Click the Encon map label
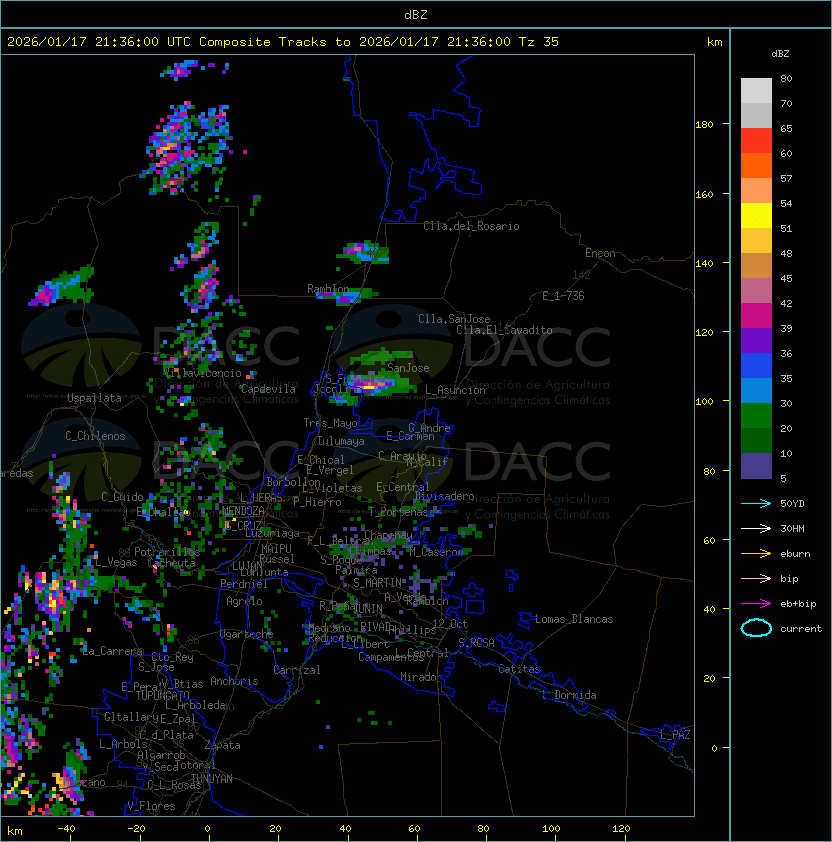 point(600,253)
